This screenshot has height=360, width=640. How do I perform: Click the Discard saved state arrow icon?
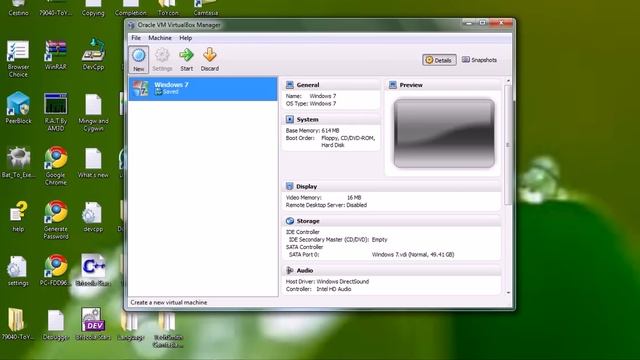pyautogui.click(x=210, y=55)
